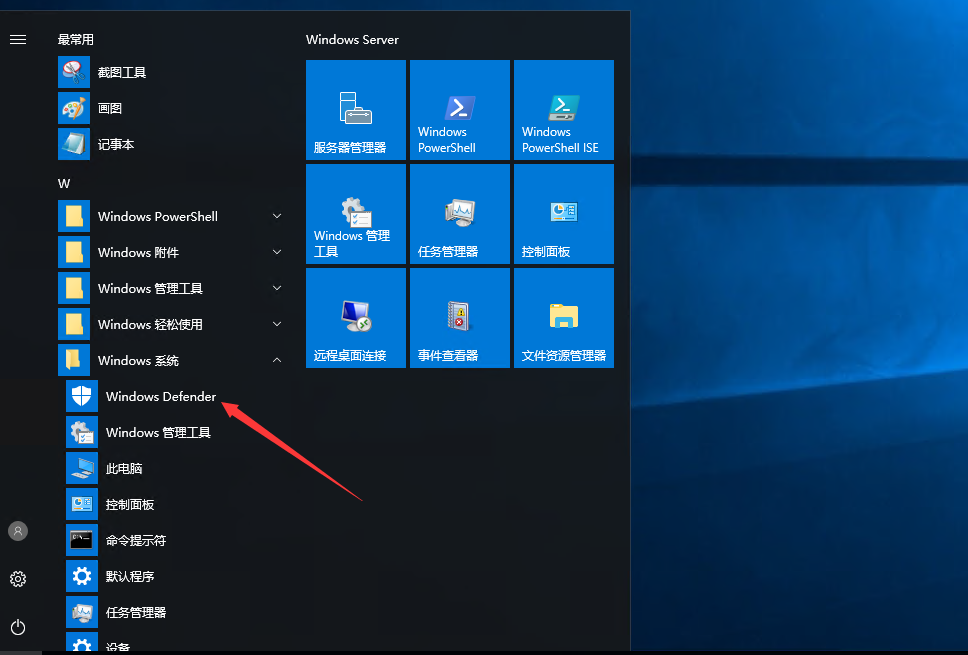Select the 记事本 app name

[116, 144]
